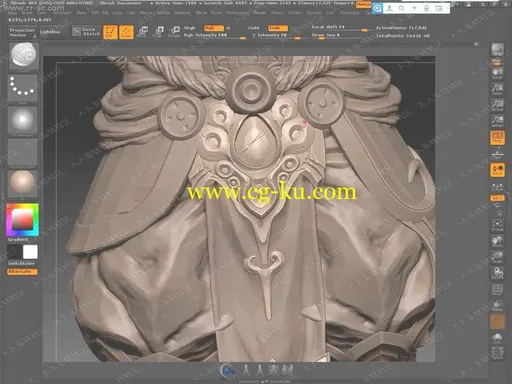This screenshot has width=512, height=384.
Task: Toggle the Solo mode icon
Action: [x=497, y=338]
